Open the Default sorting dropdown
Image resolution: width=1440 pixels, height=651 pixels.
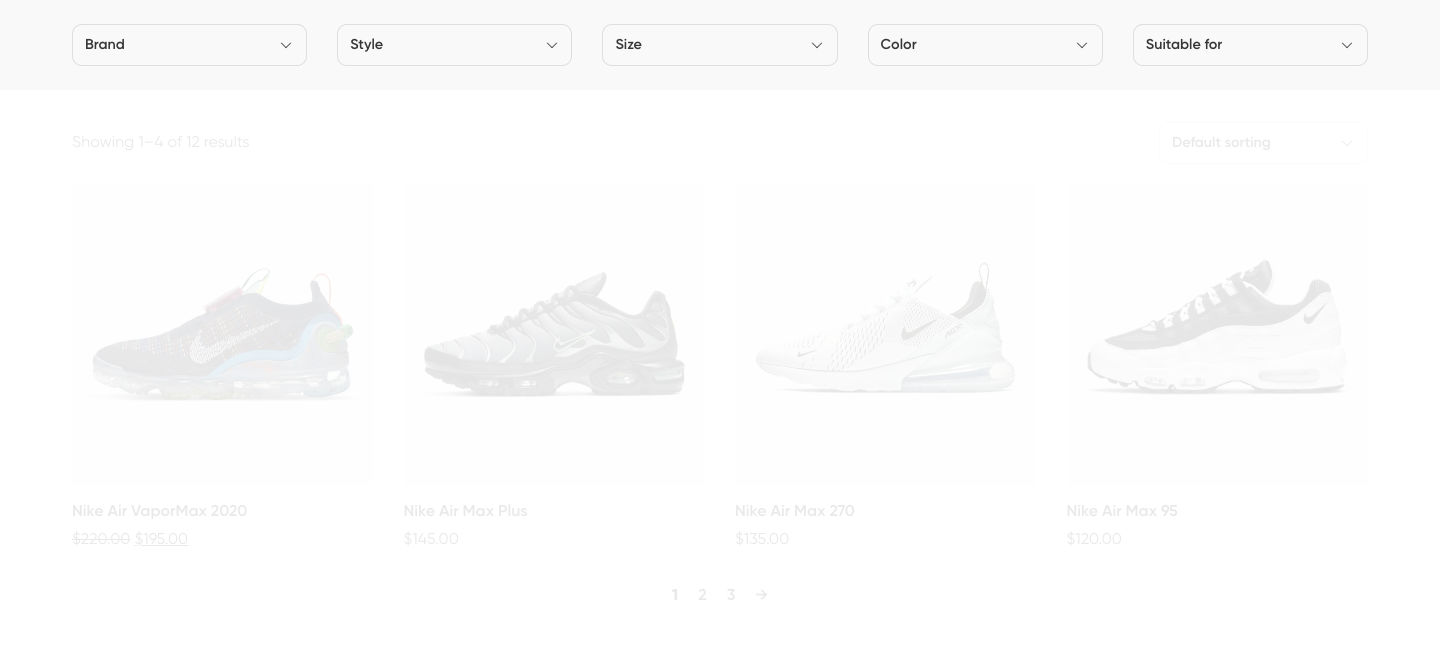point(1262,143)
